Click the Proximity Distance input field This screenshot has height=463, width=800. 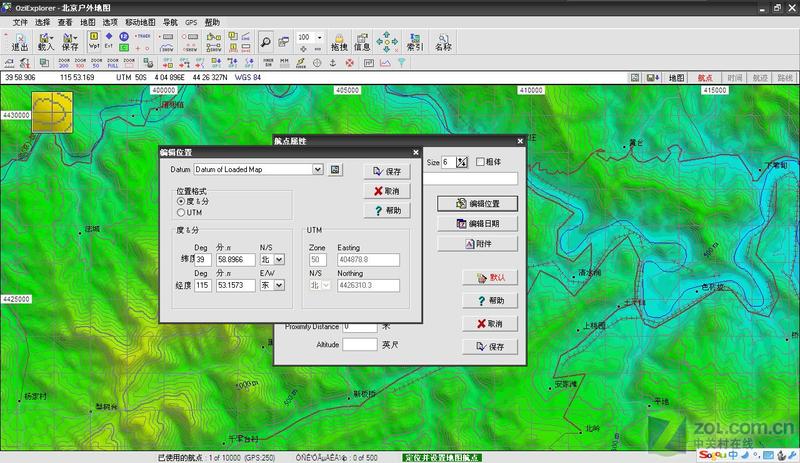click(x=360, y=327)
